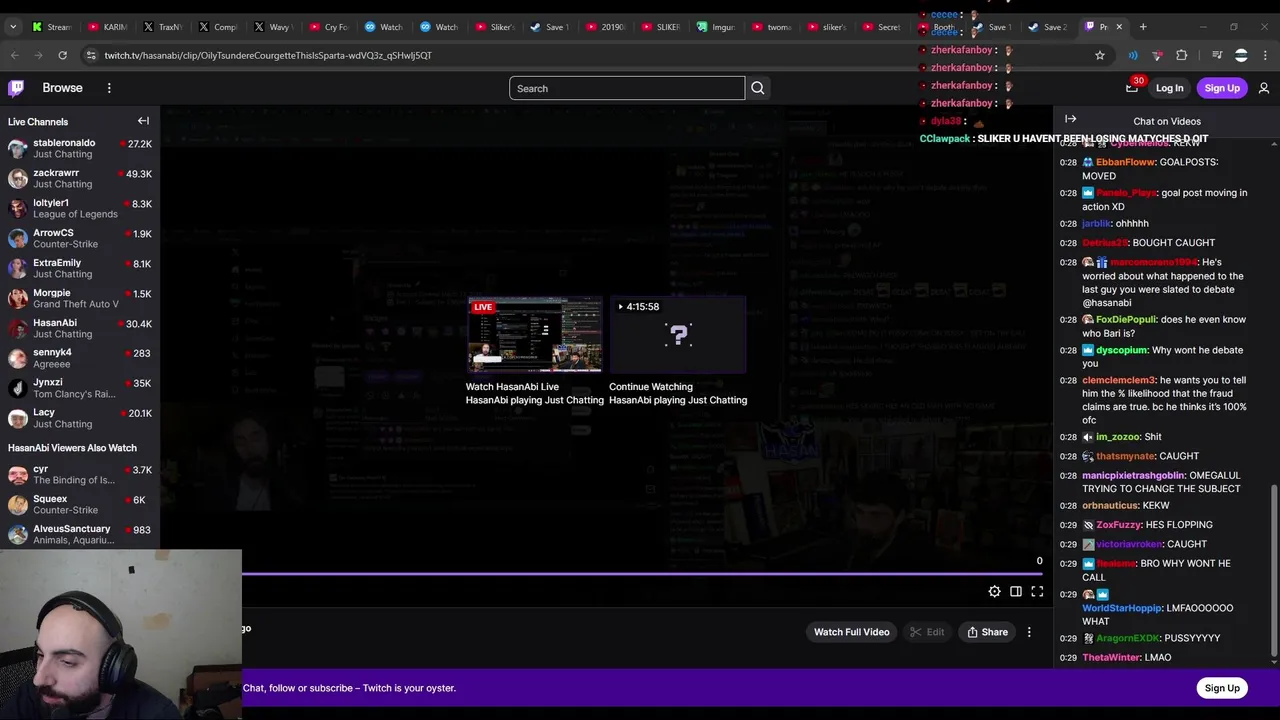Switch to the Save 2 browser tab
This screenshot has width=1280, height=720.
click(1049, 27)
